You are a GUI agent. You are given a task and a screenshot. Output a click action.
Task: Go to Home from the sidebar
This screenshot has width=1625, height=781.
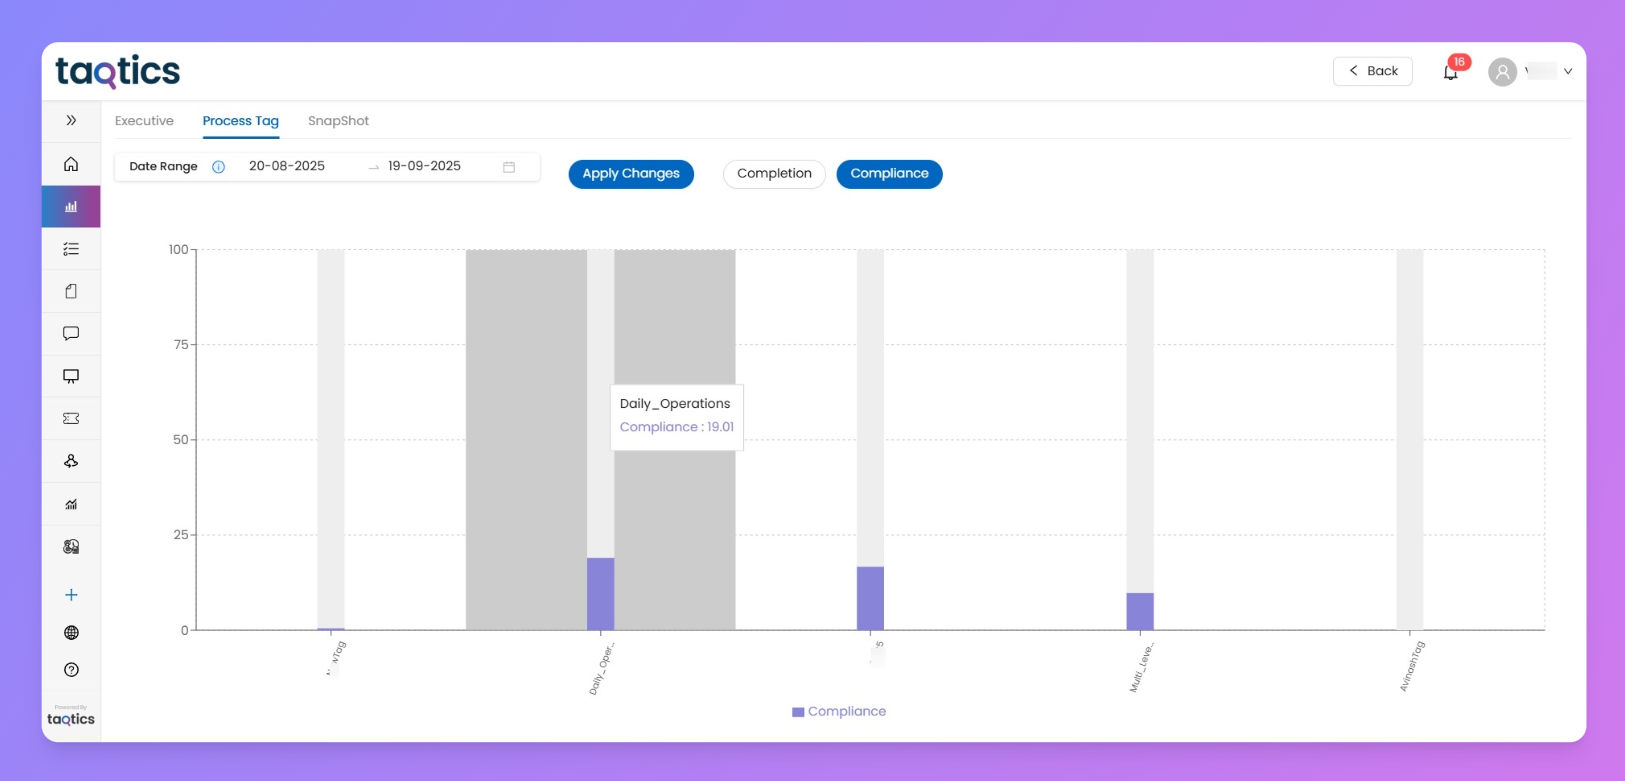(x=71, y=164)
